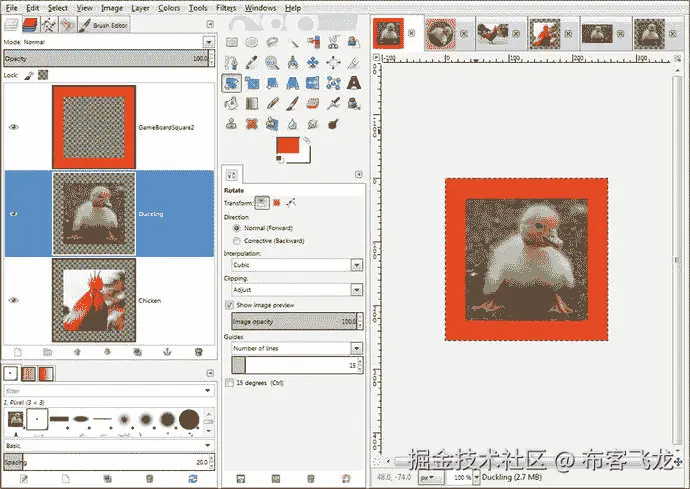690x489 pixels.
Task: Select the Free Select lasso tool
Action: pyautogui.click(x=272, y=42)
